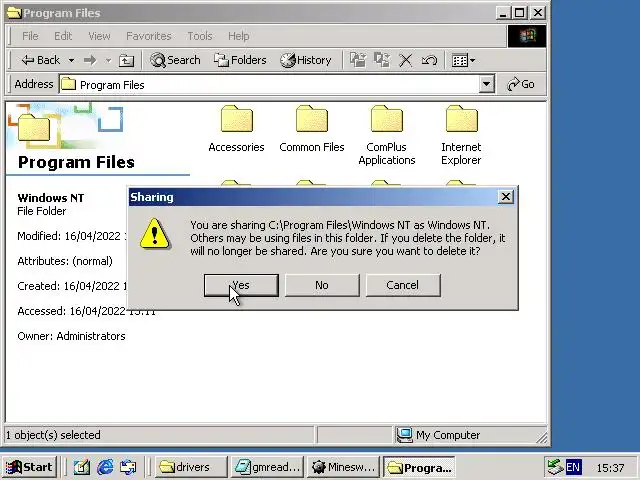Click the My Computer status bar zone

[471, 435]
